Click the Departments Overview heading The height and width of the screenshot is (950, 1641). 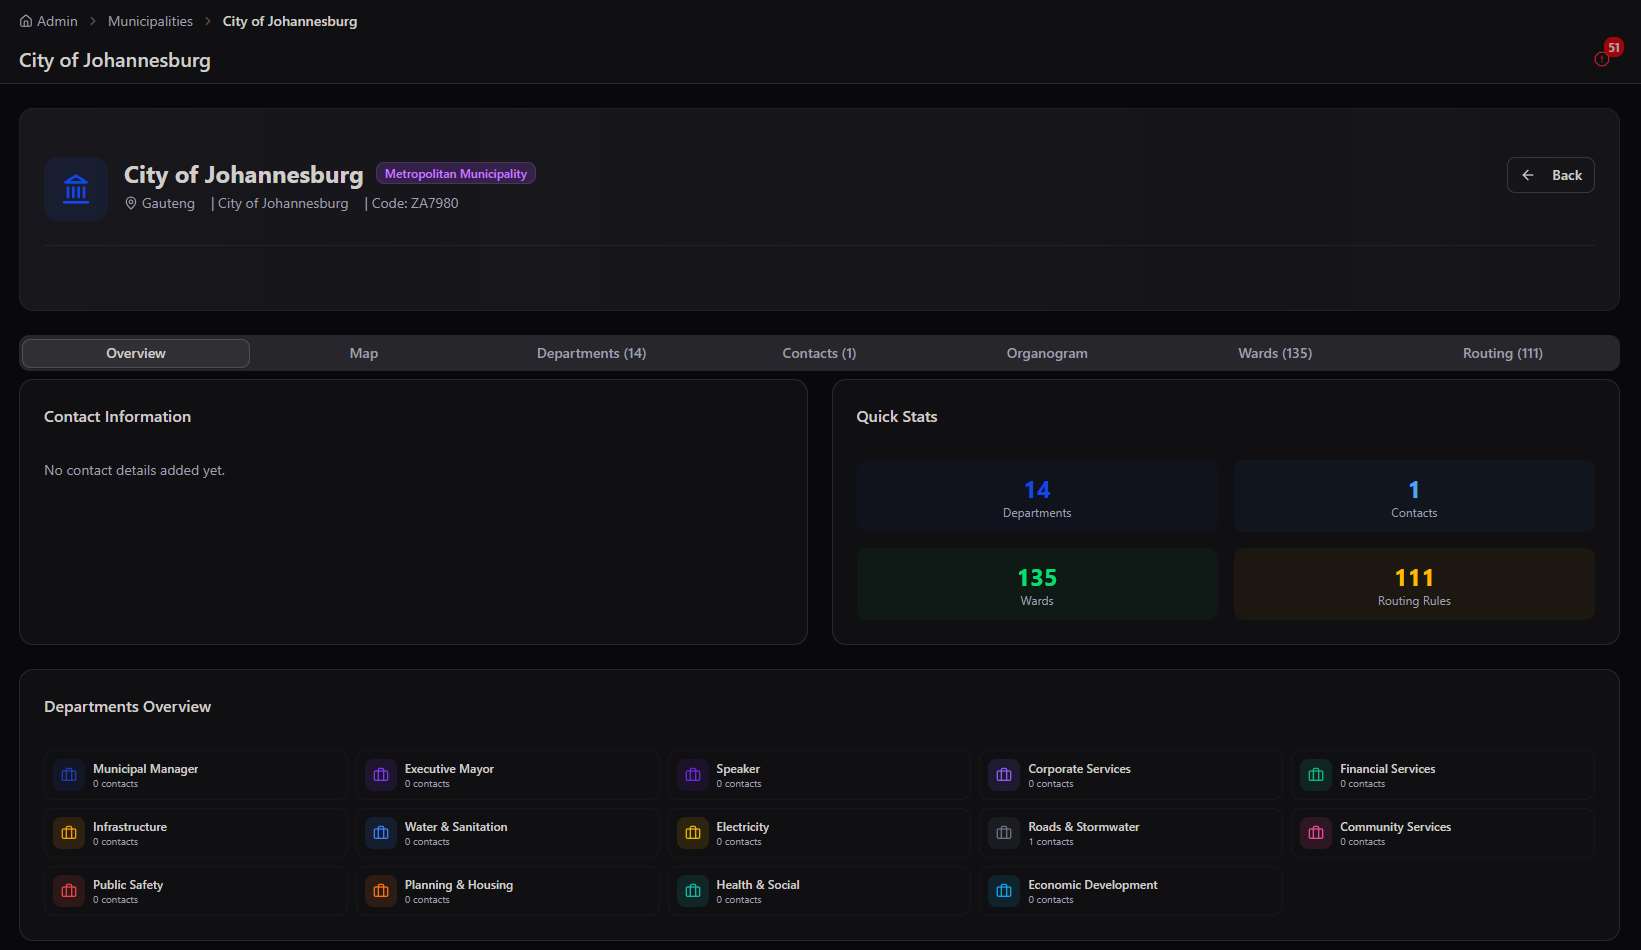point(127,707)
